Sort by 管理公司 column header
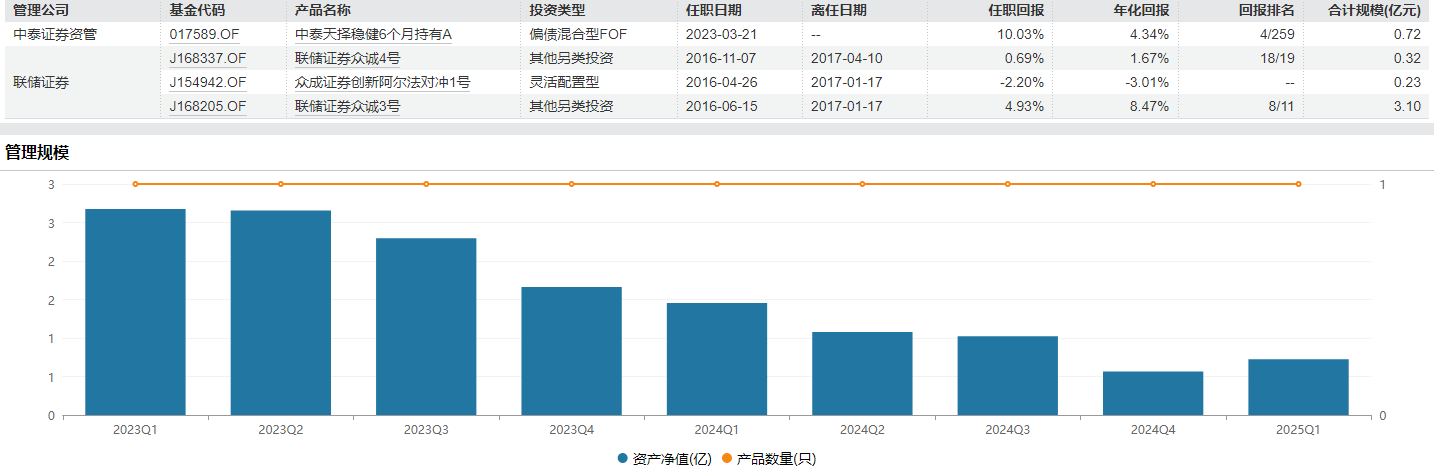This screenshot has height=470, width=1434. [x=40, y=10]
